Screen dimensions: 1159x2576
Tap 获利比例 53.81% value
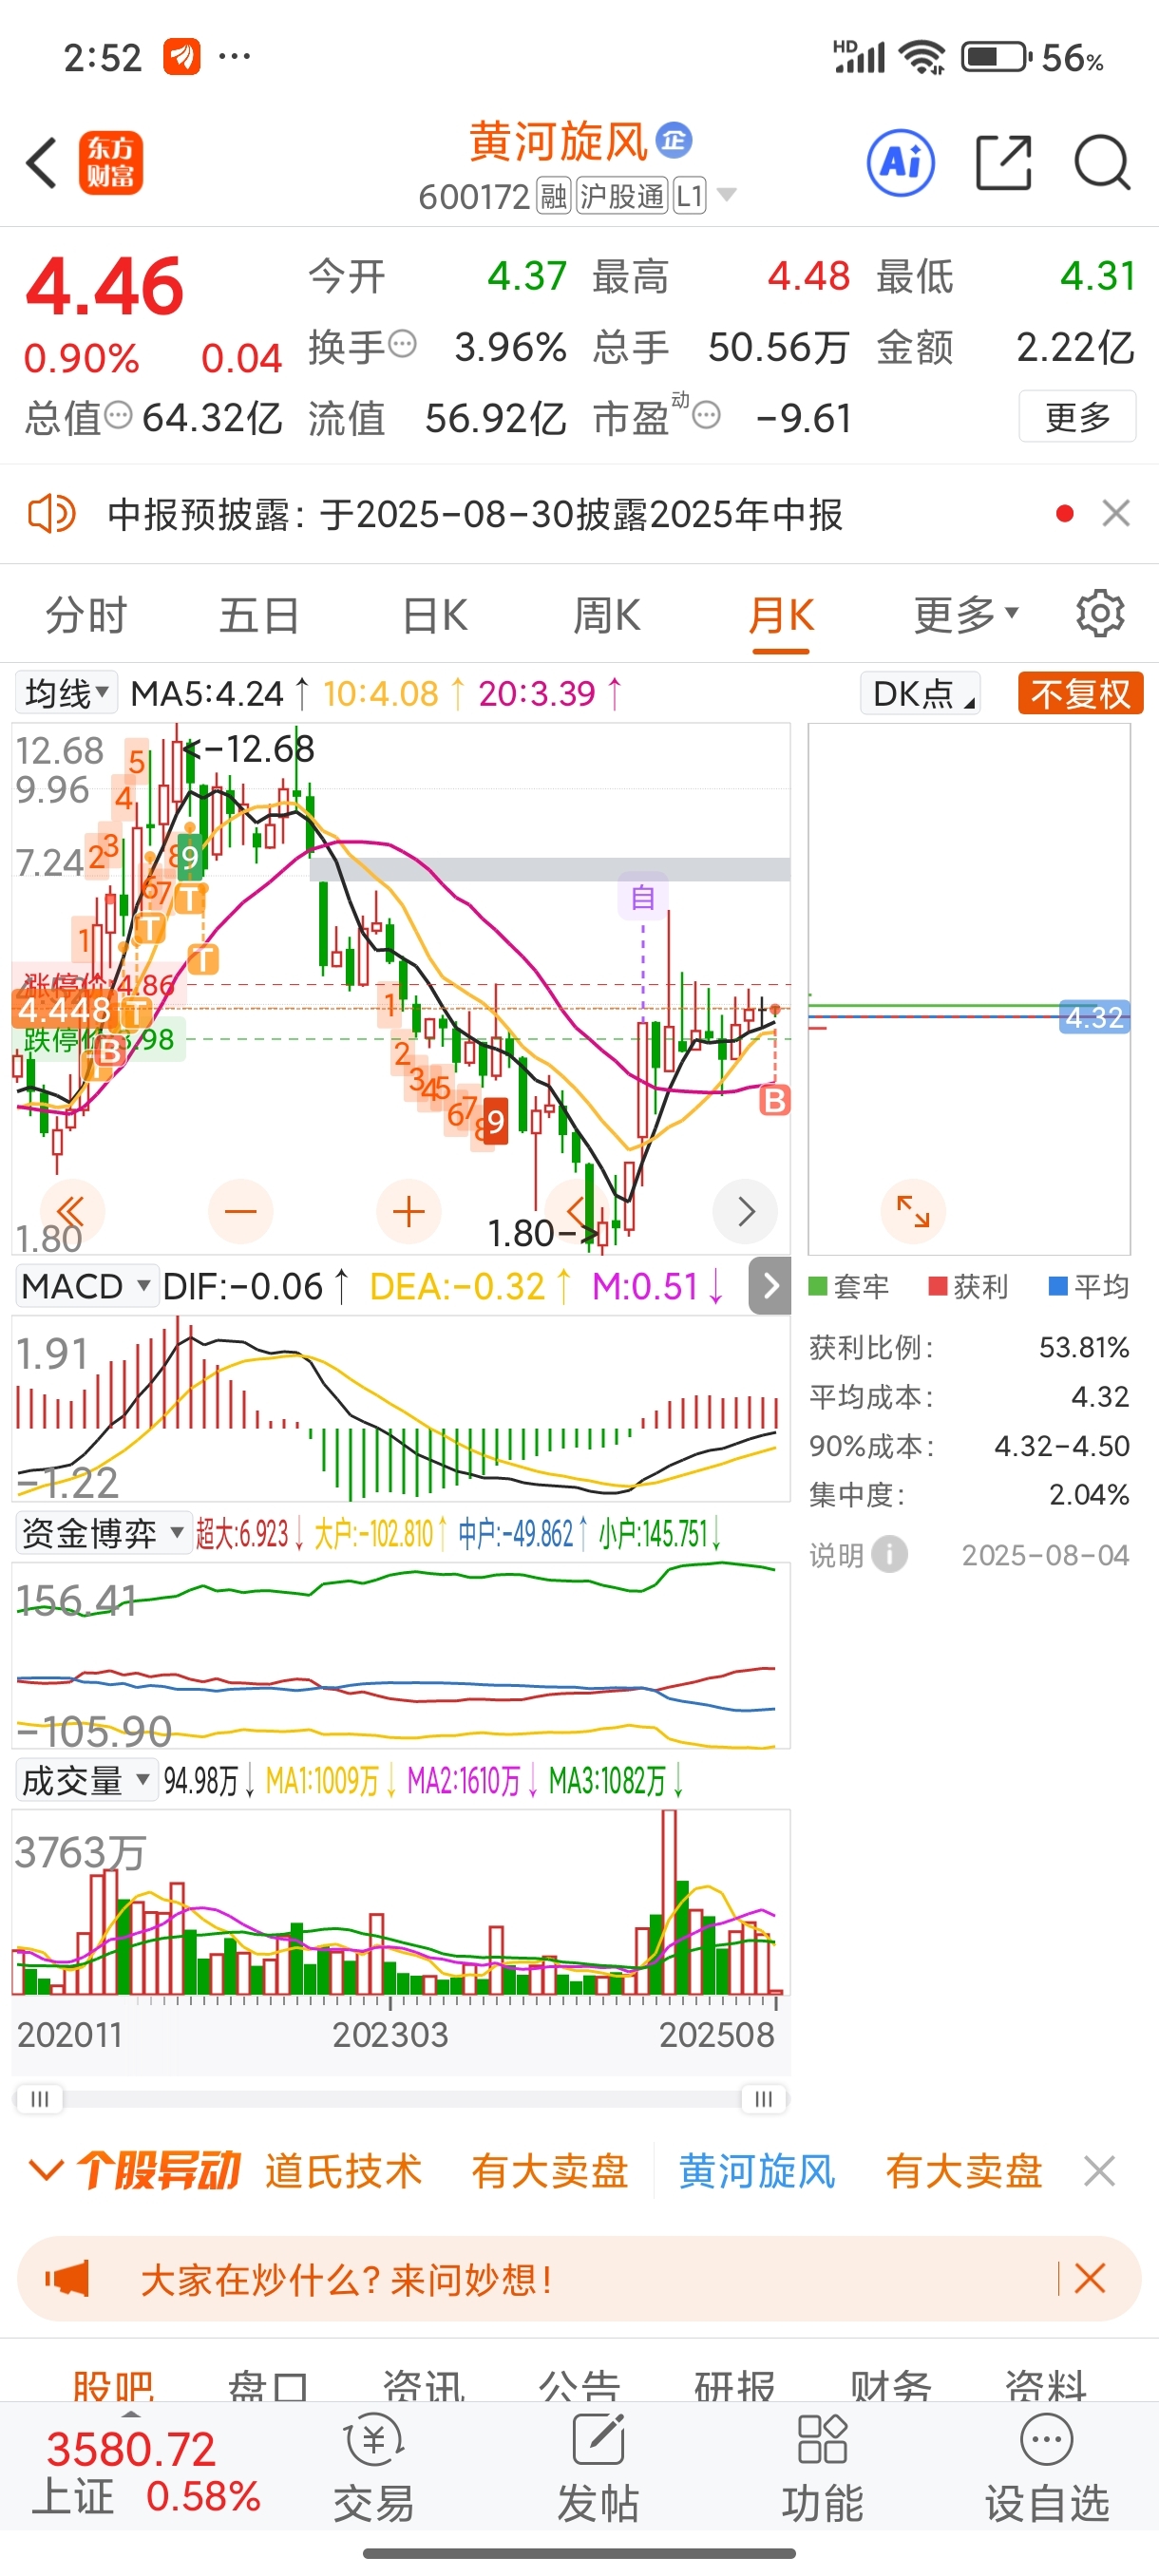tap(1084, 1347)
